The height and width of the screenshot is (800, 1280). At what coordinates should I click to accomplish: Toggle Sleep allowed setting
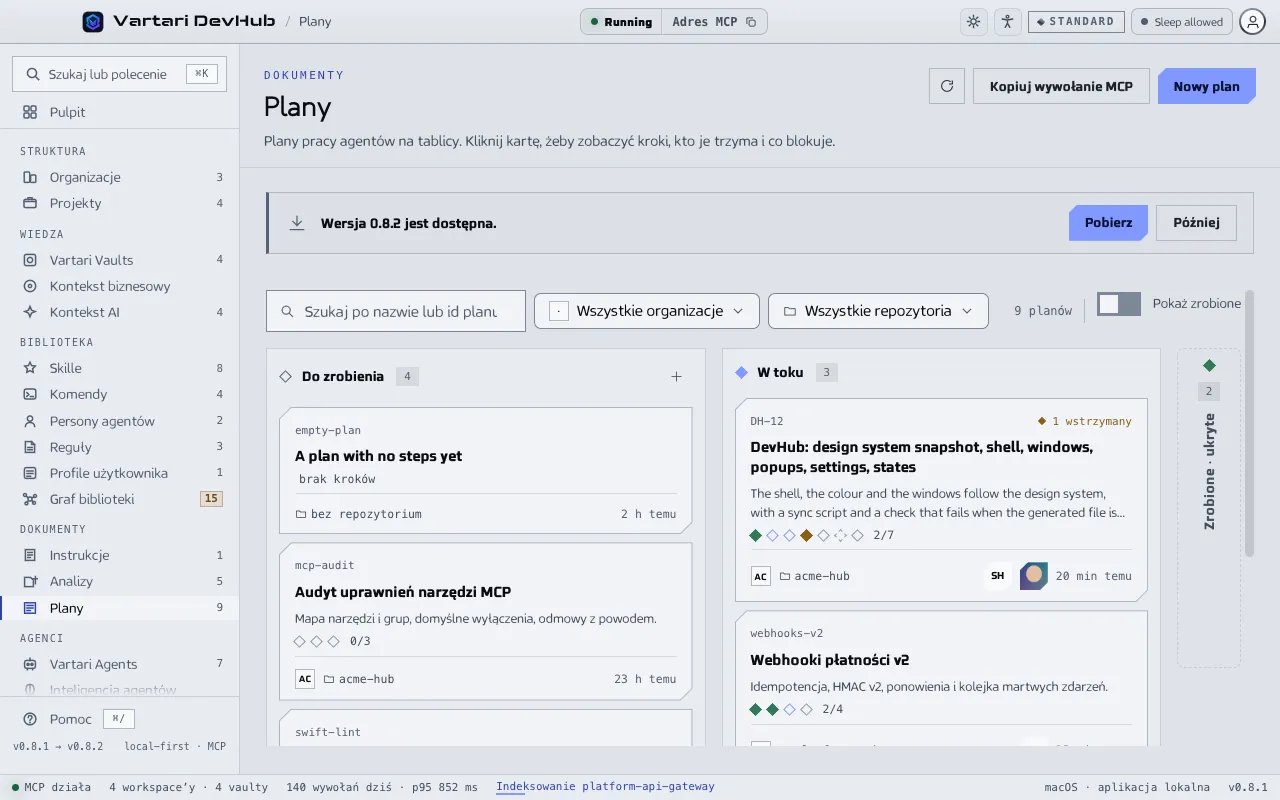1181,21
